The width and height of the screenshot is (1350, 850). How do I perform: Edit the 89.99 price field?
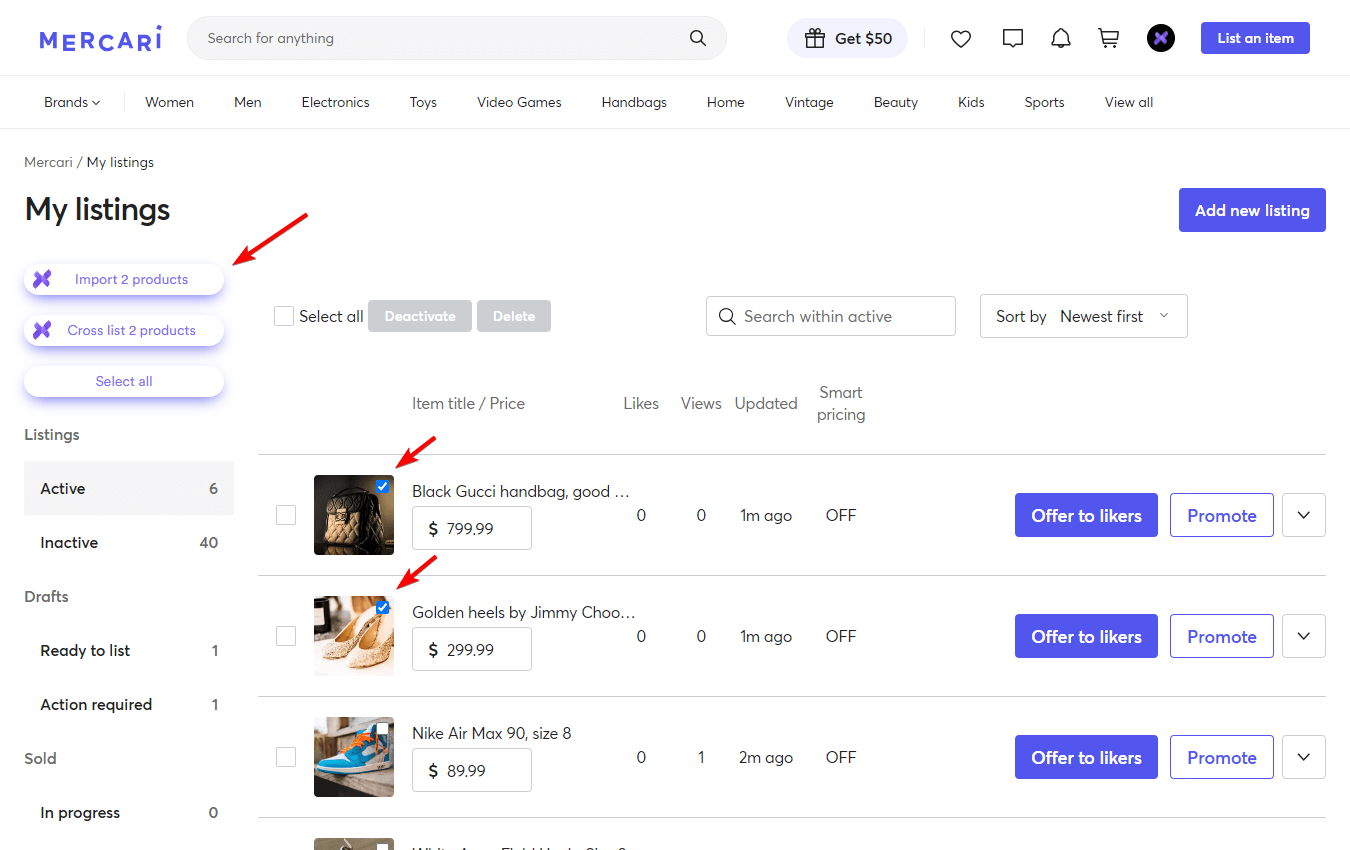tap(472, 770)
